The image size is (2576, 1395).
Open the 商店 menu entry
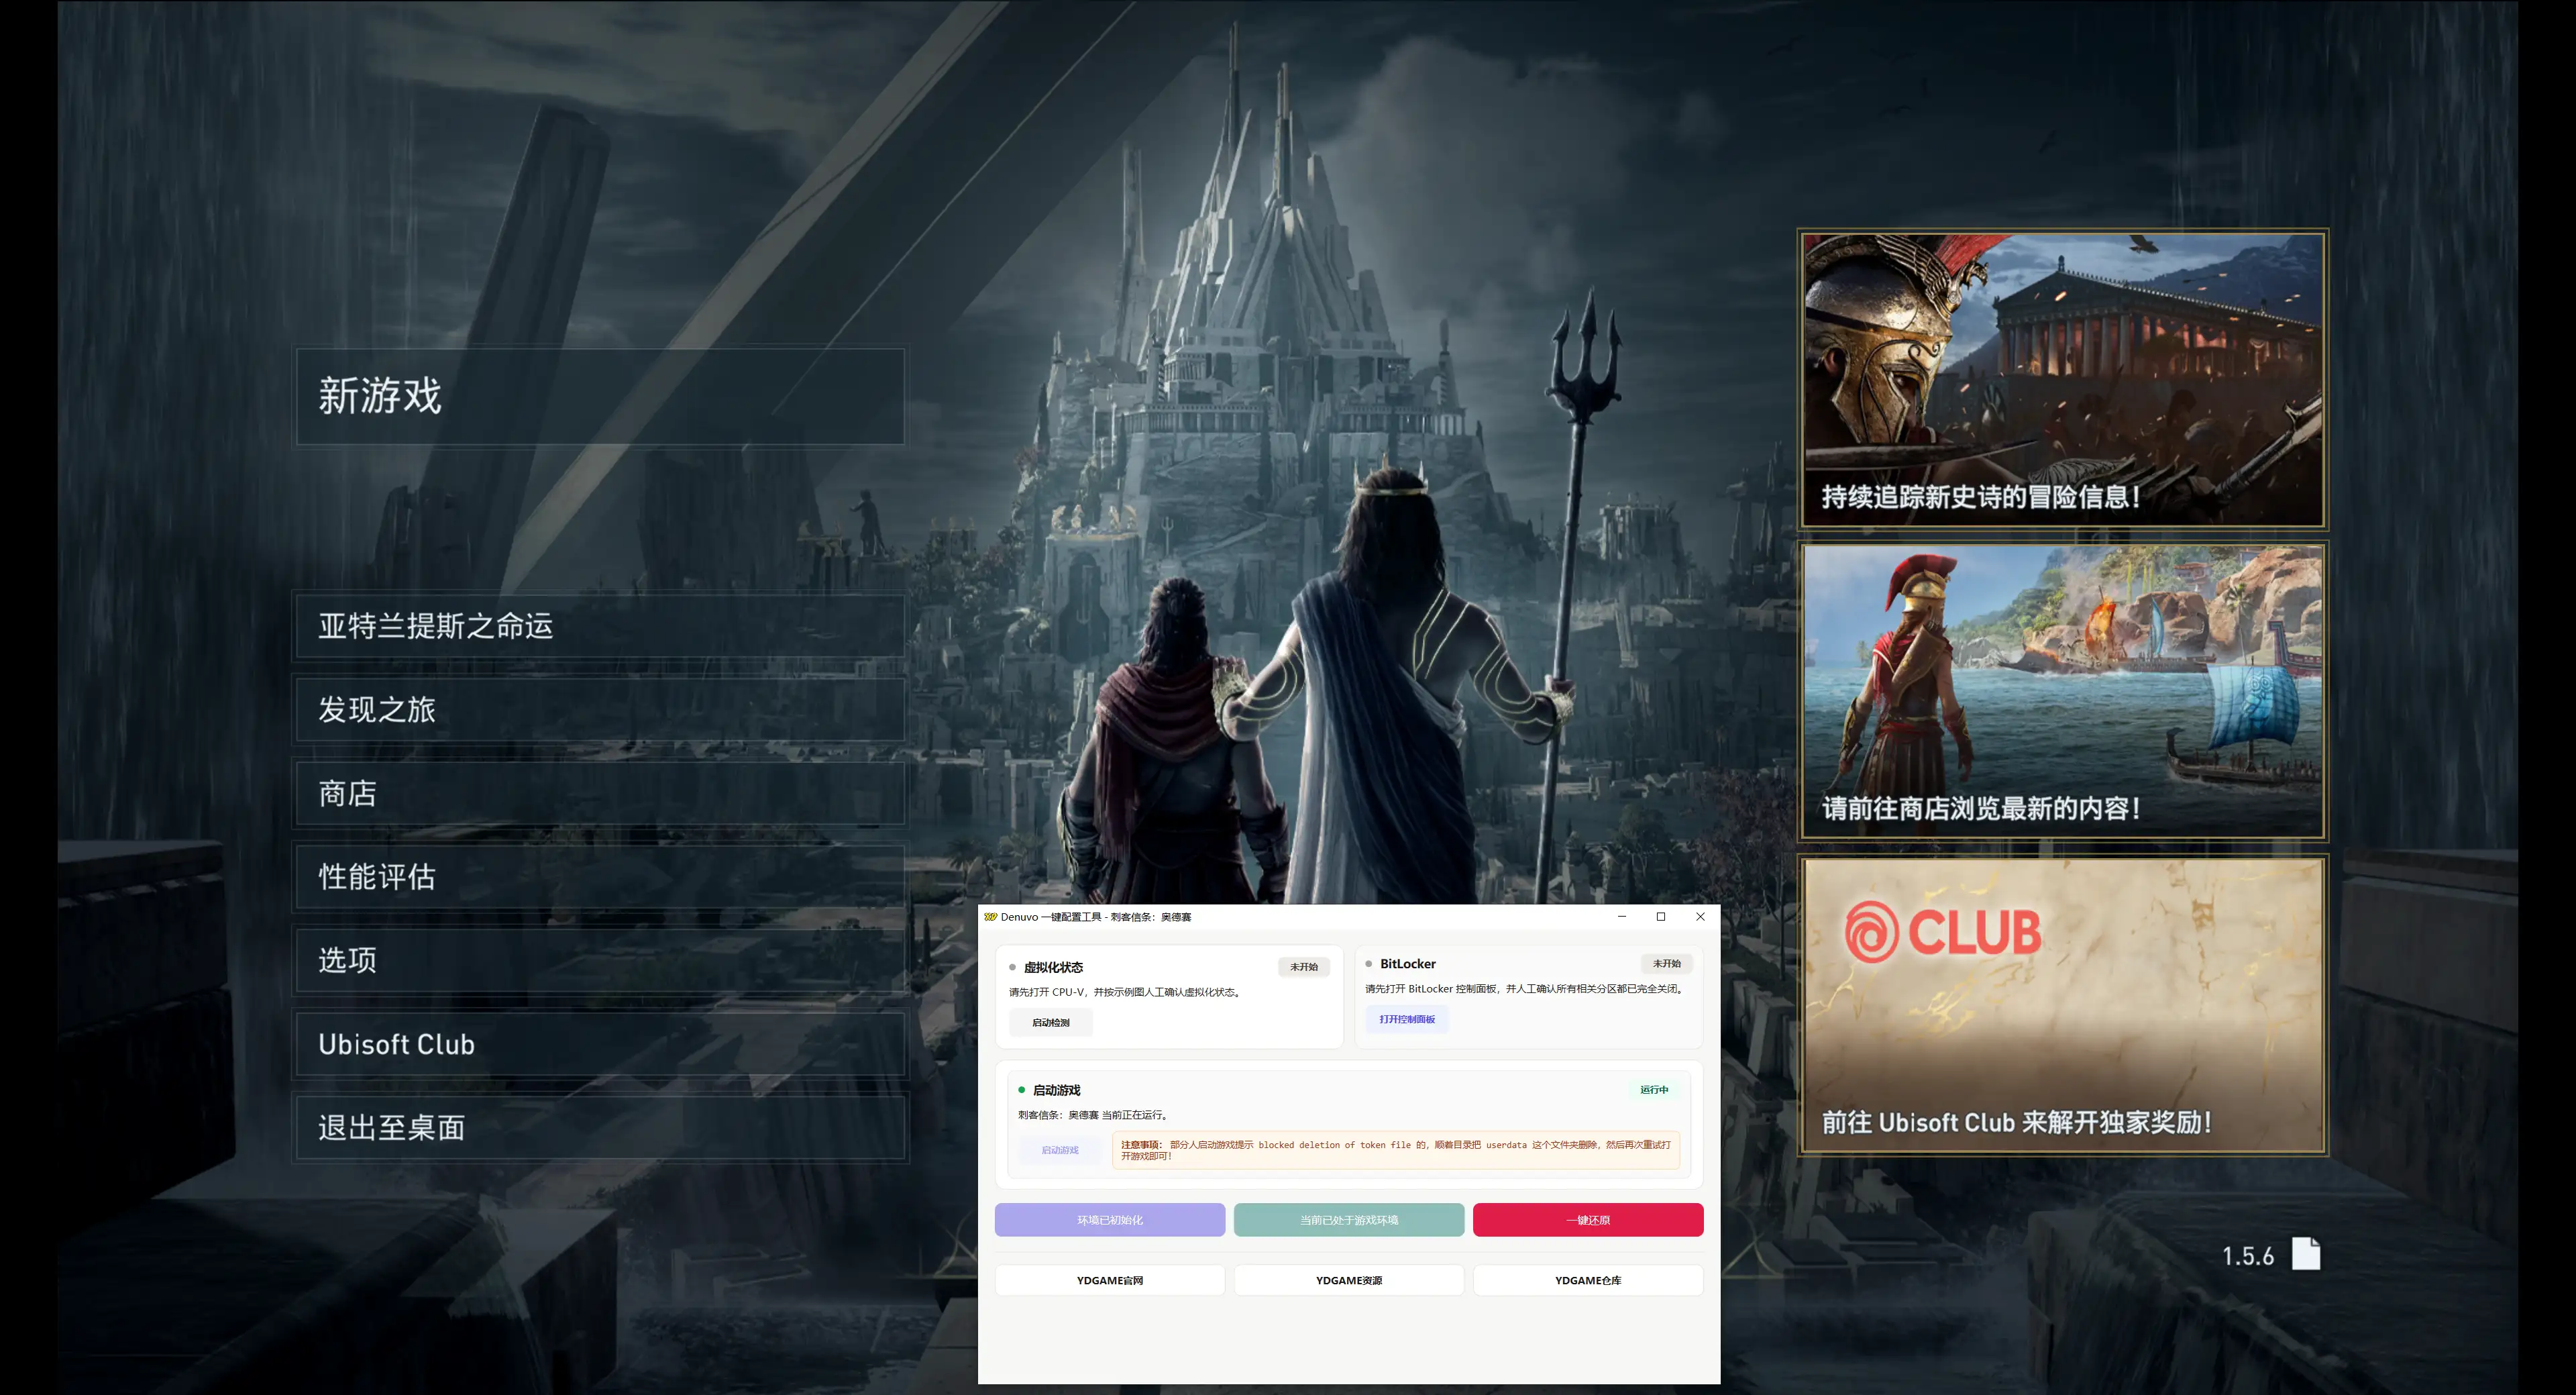tap(600, 794)
